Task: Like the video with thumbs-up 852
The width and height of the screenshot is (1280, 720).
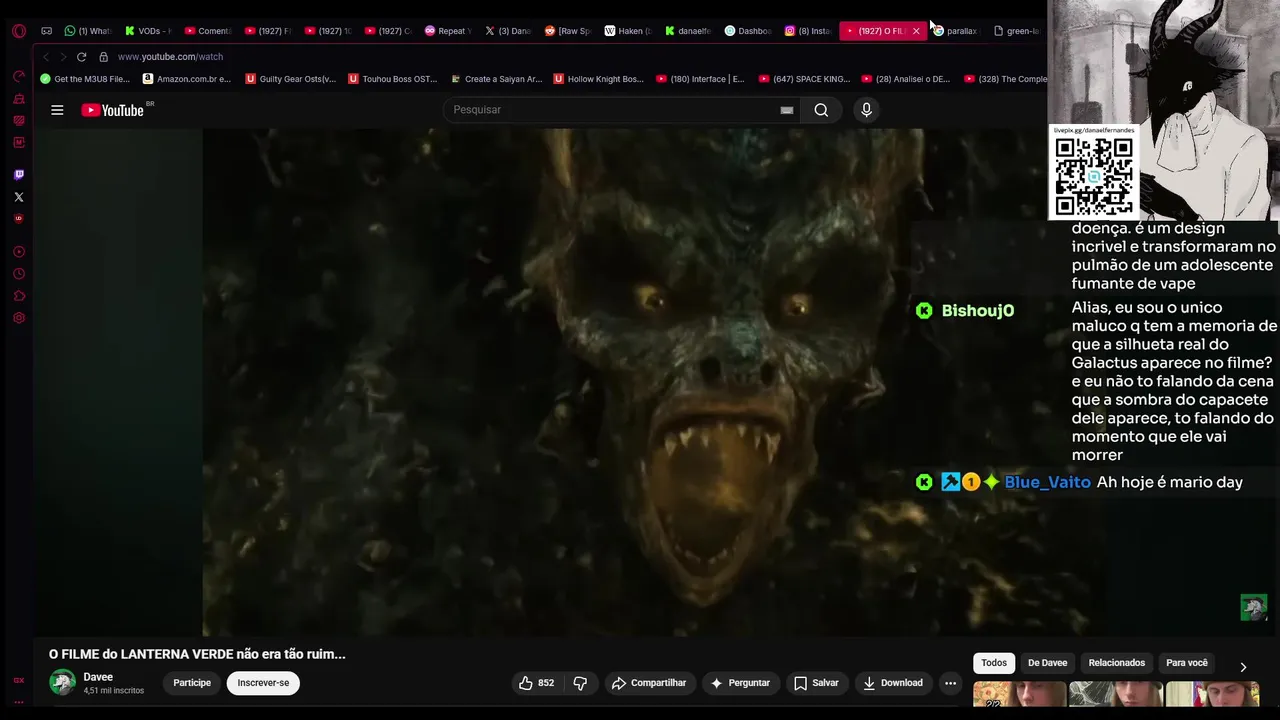Action: [x=536, y=683]
